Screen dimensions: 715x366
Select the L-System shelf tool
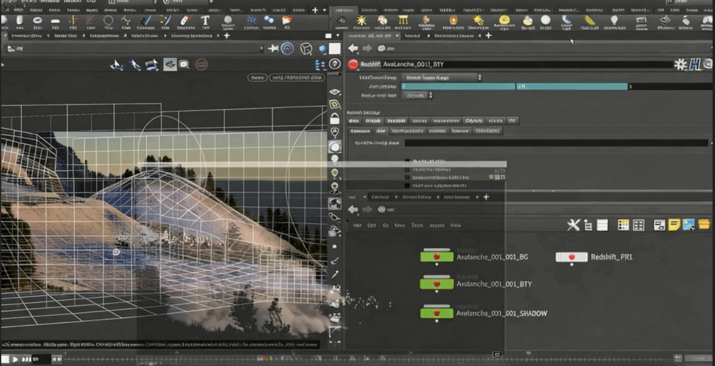point(252,21)
